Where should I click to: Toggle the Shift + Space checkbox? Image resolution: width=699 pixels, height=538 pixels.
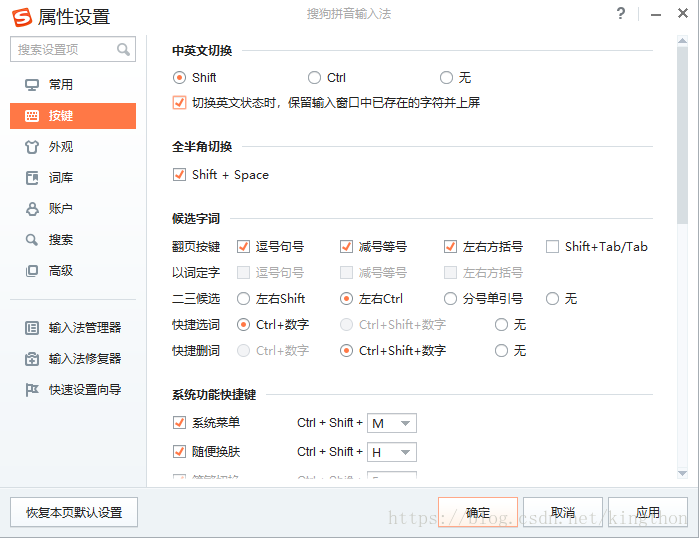pyautogui.click(x=179, y=174)
